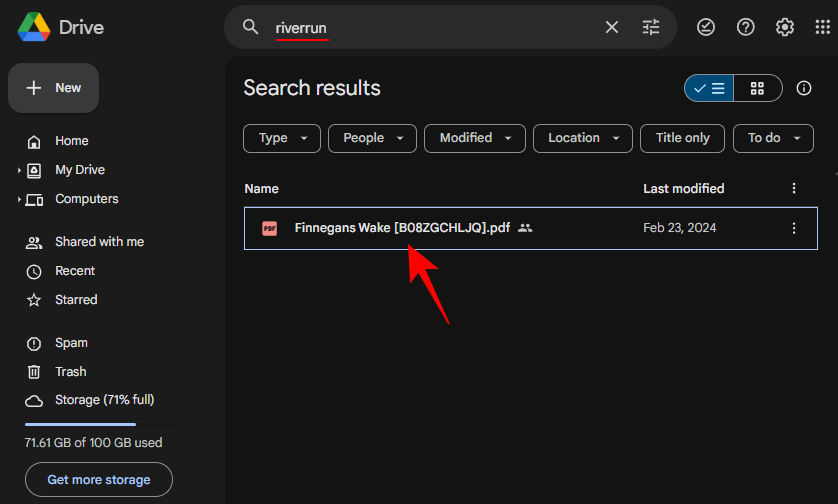Viewport: 838px width, 504px height.
Task: Open the Google apps grid
Action: pos(823,27)
